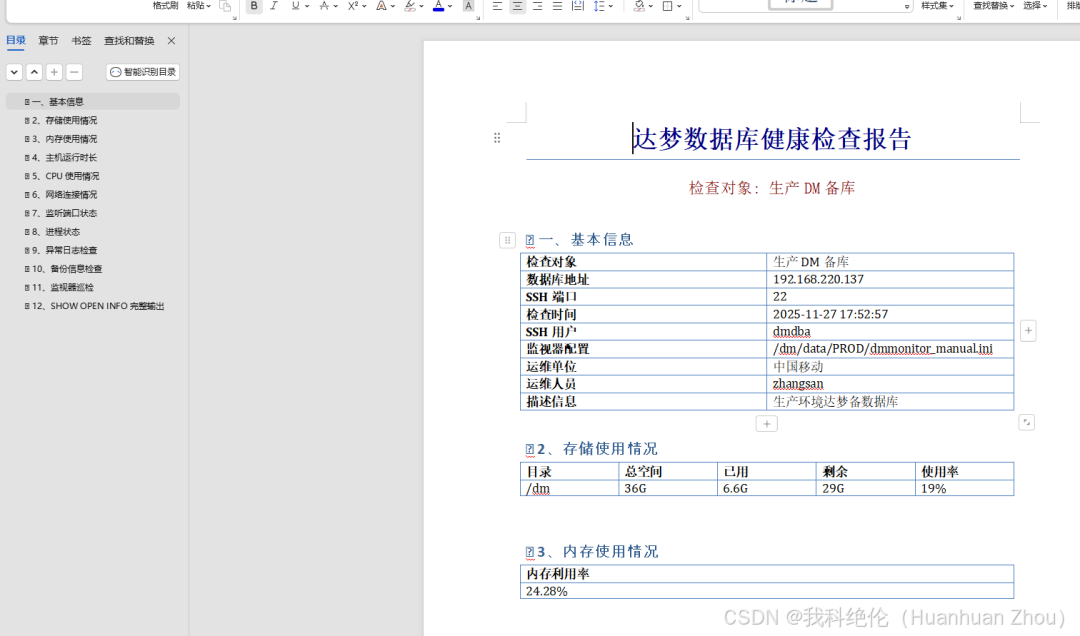The image size is (1080, 636).
Task: Apply underline to the text
Action: point(295,6)
